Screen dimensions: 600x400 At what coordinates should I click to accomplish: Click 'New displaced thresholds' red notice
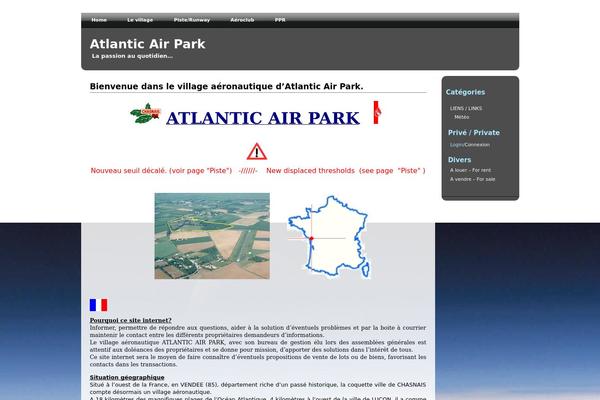coord(346,171)
